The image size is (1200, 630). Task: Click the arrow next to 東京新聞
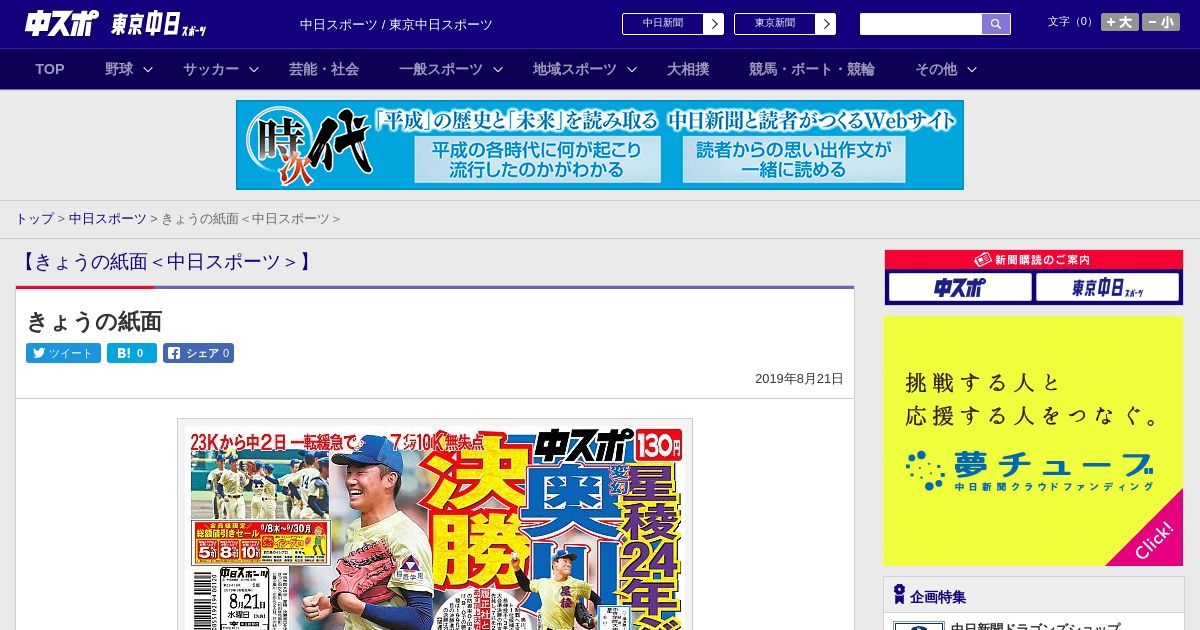826,24
